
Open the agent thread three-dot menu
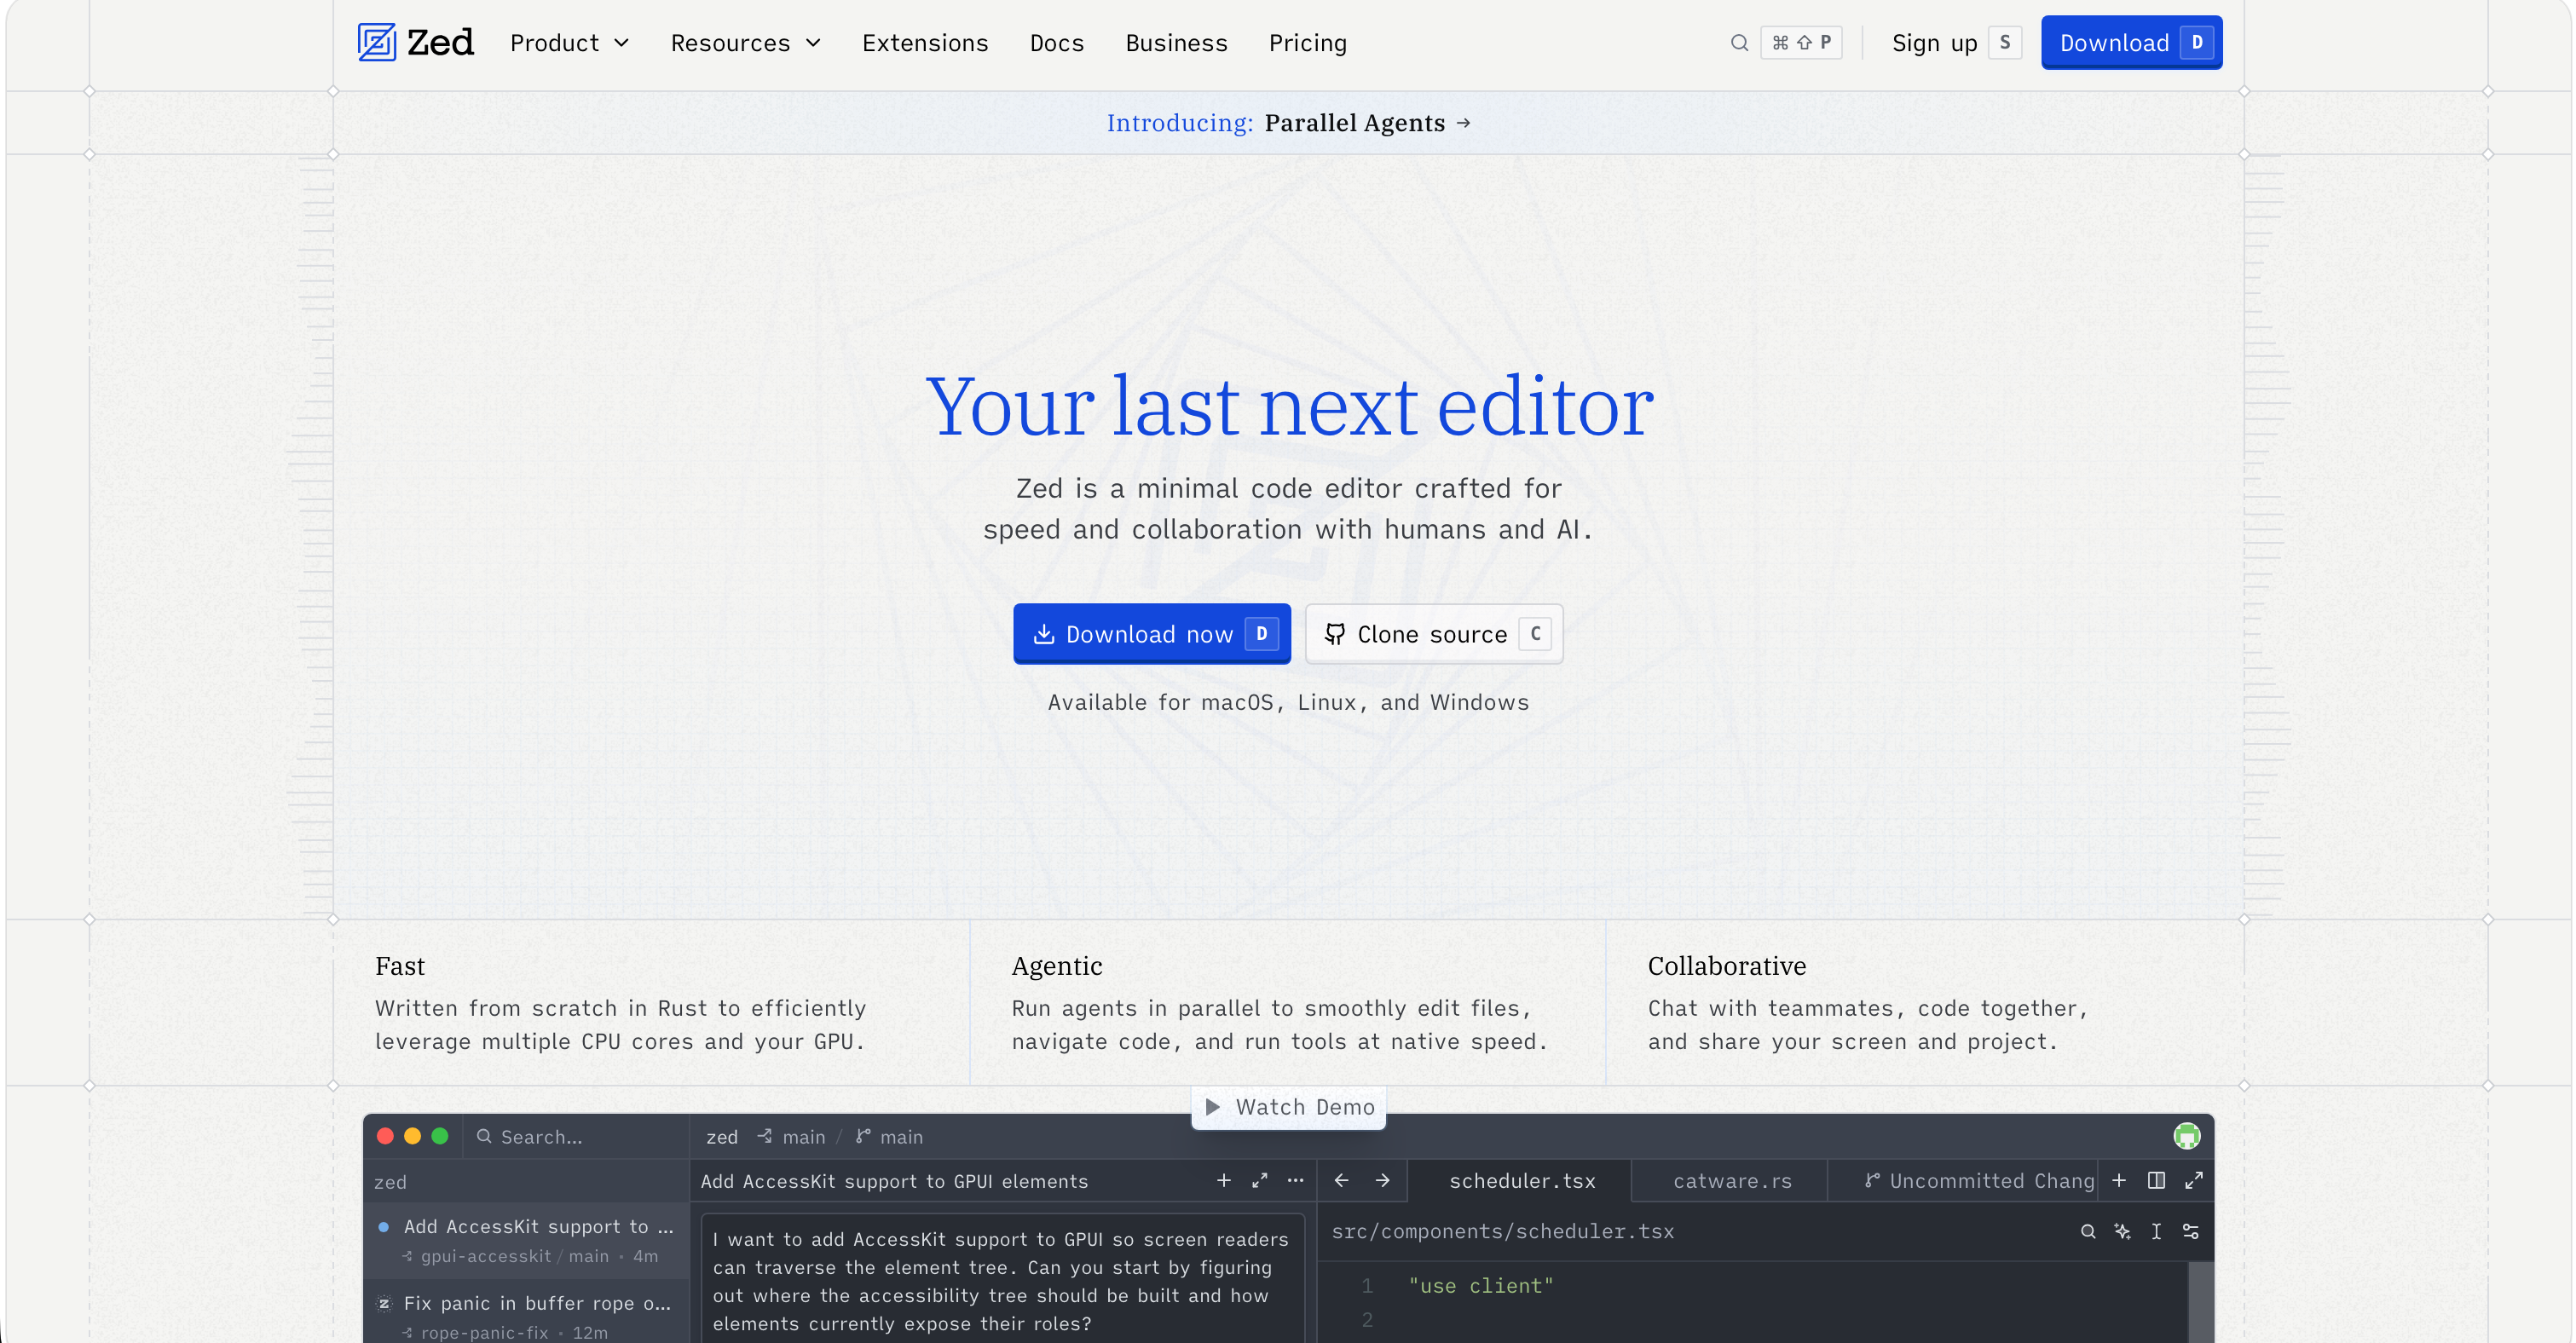1295,1181
